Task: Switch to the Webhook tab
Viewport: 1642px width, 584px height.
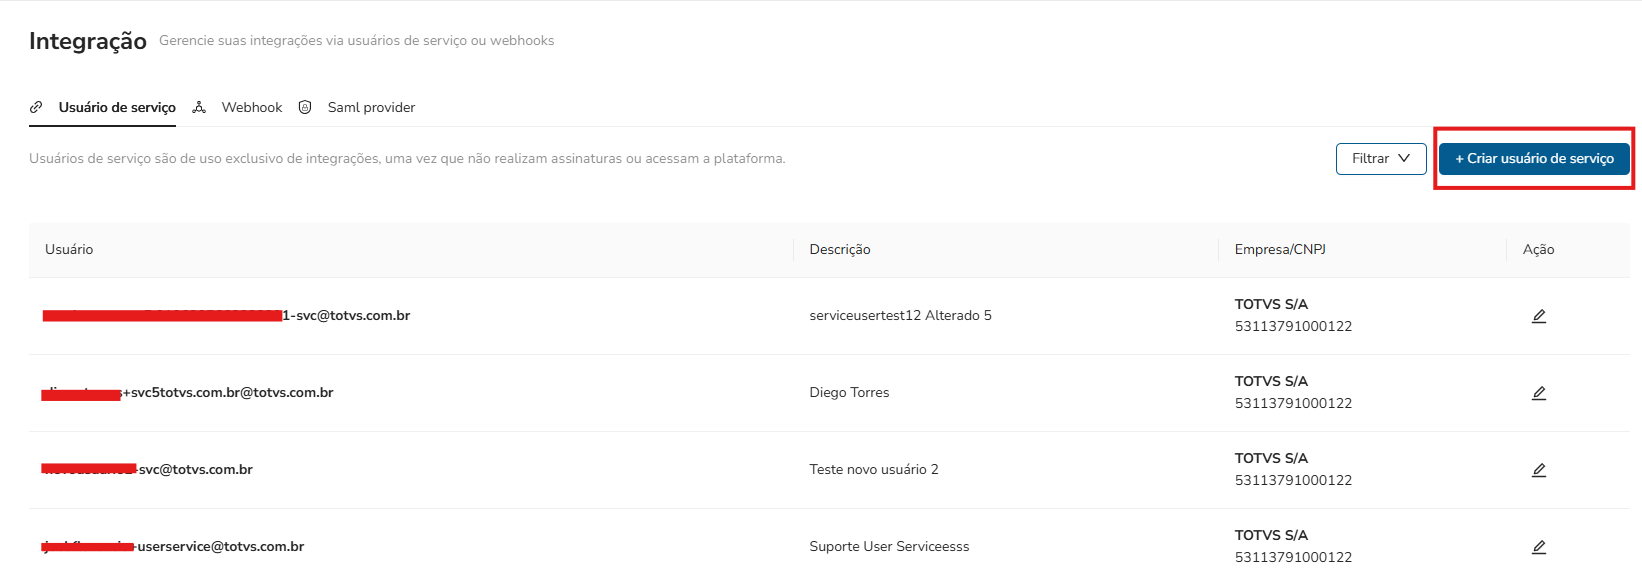Action: pyautogui.click(x=252, y=107)
